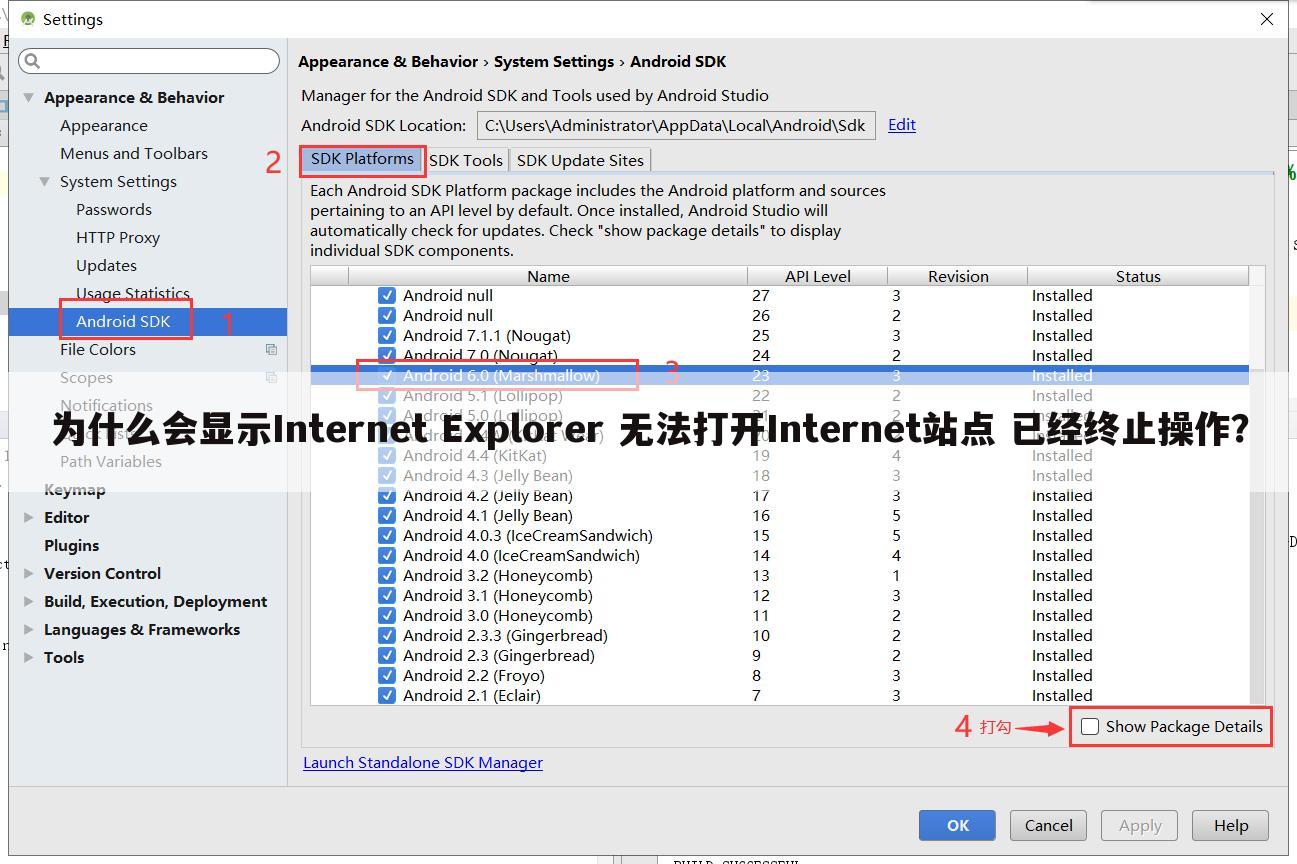Click OK to confirm settings
The width and height of the screenshot is (1297, 864).
[x=957, y=825]
